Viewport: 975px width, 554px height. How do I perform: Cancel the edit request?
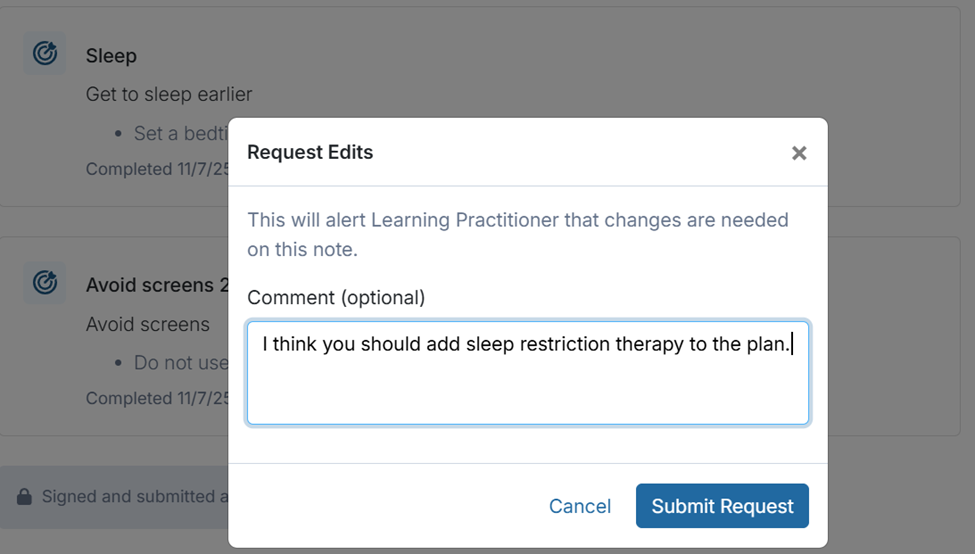tap(579, 506)
